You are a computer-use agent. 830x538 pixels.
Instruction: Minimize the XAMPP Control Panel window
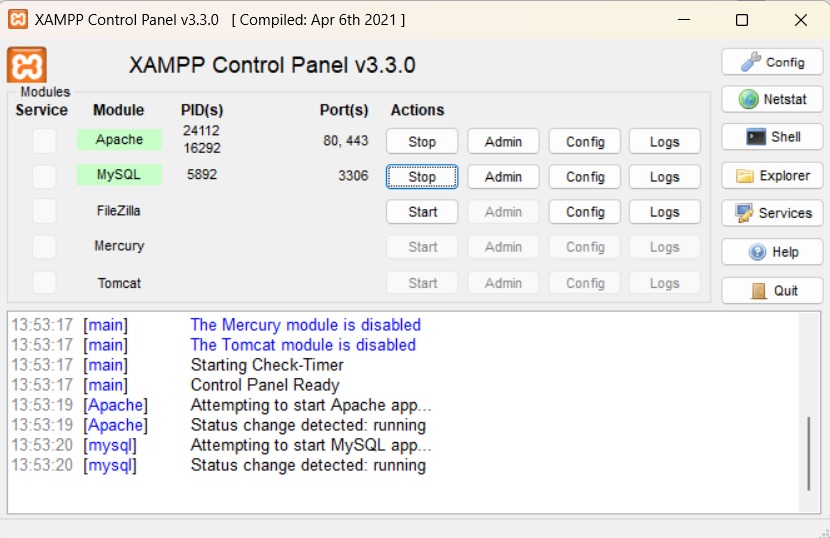click(x=684, y=20)
